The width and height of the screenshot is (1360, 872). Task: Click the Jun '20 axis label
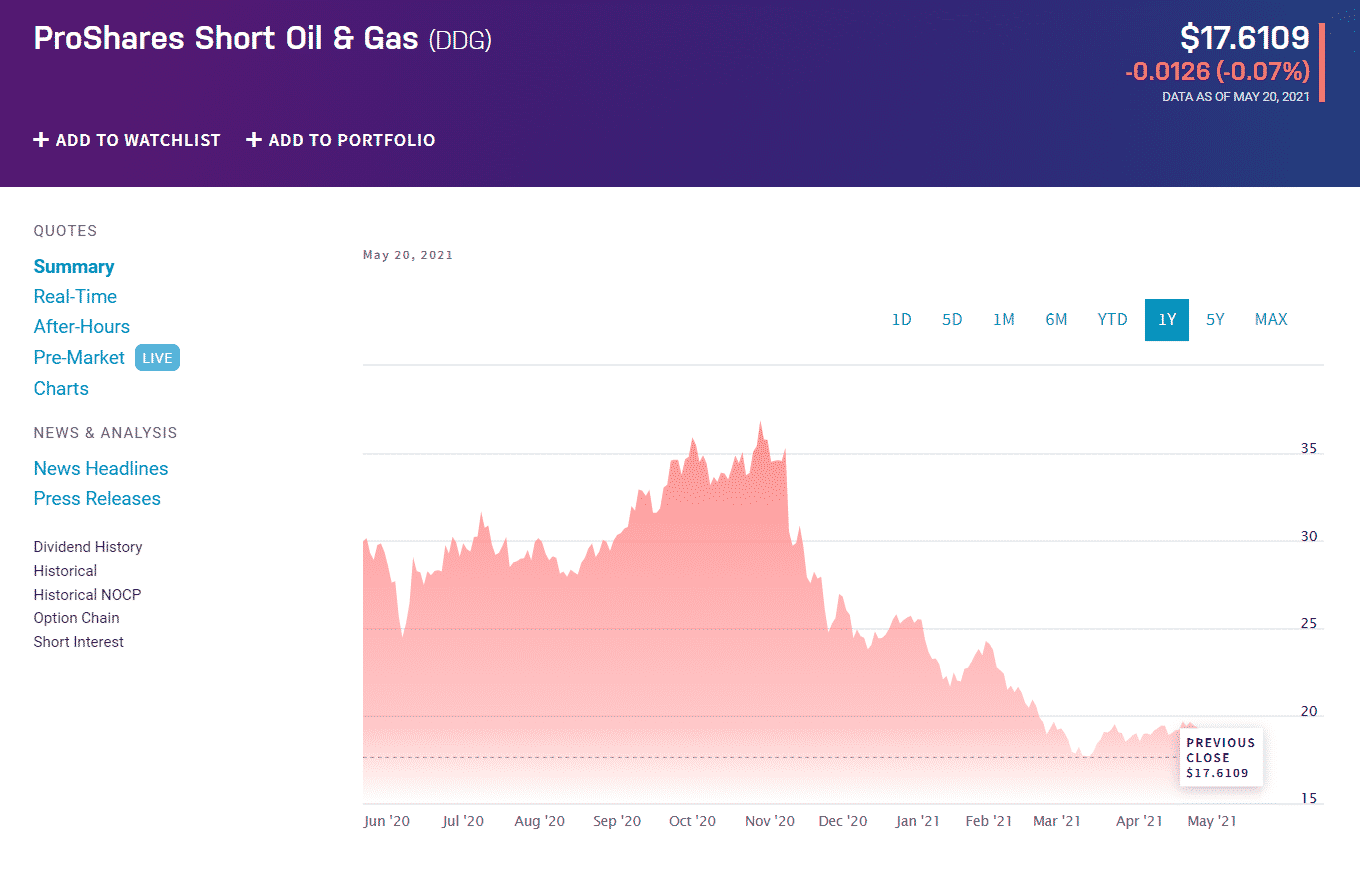[x=387, y=821]
